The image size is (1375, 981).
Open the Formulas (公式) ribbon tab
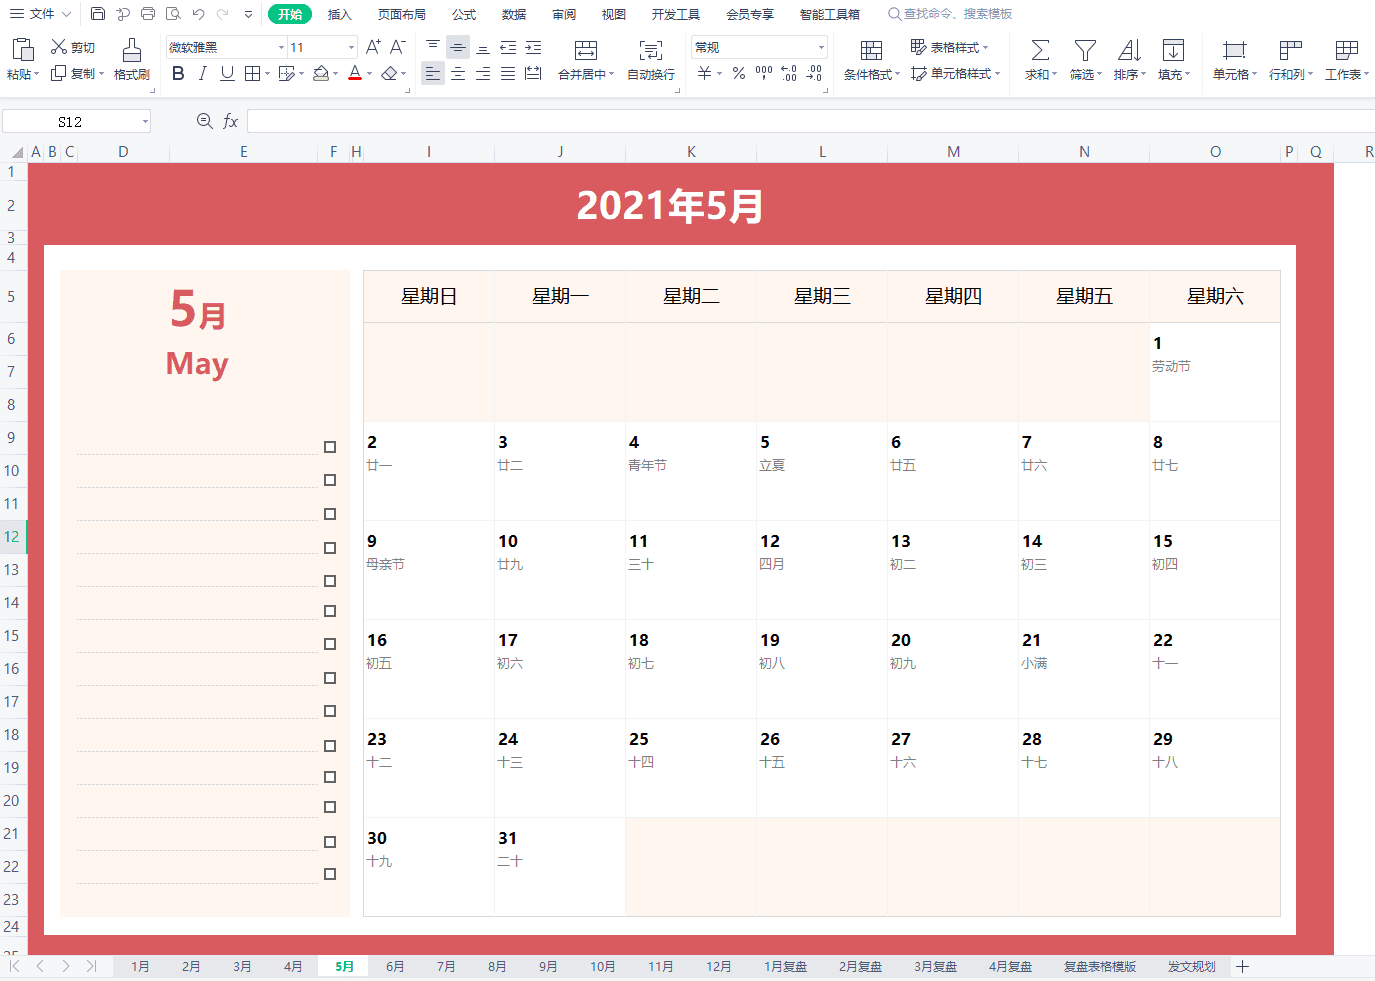click(x=464, y=14)
